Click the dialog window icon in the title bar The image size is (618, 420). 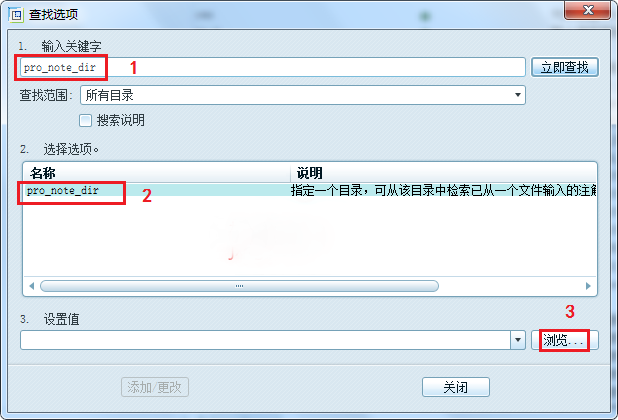click(16, 15)
